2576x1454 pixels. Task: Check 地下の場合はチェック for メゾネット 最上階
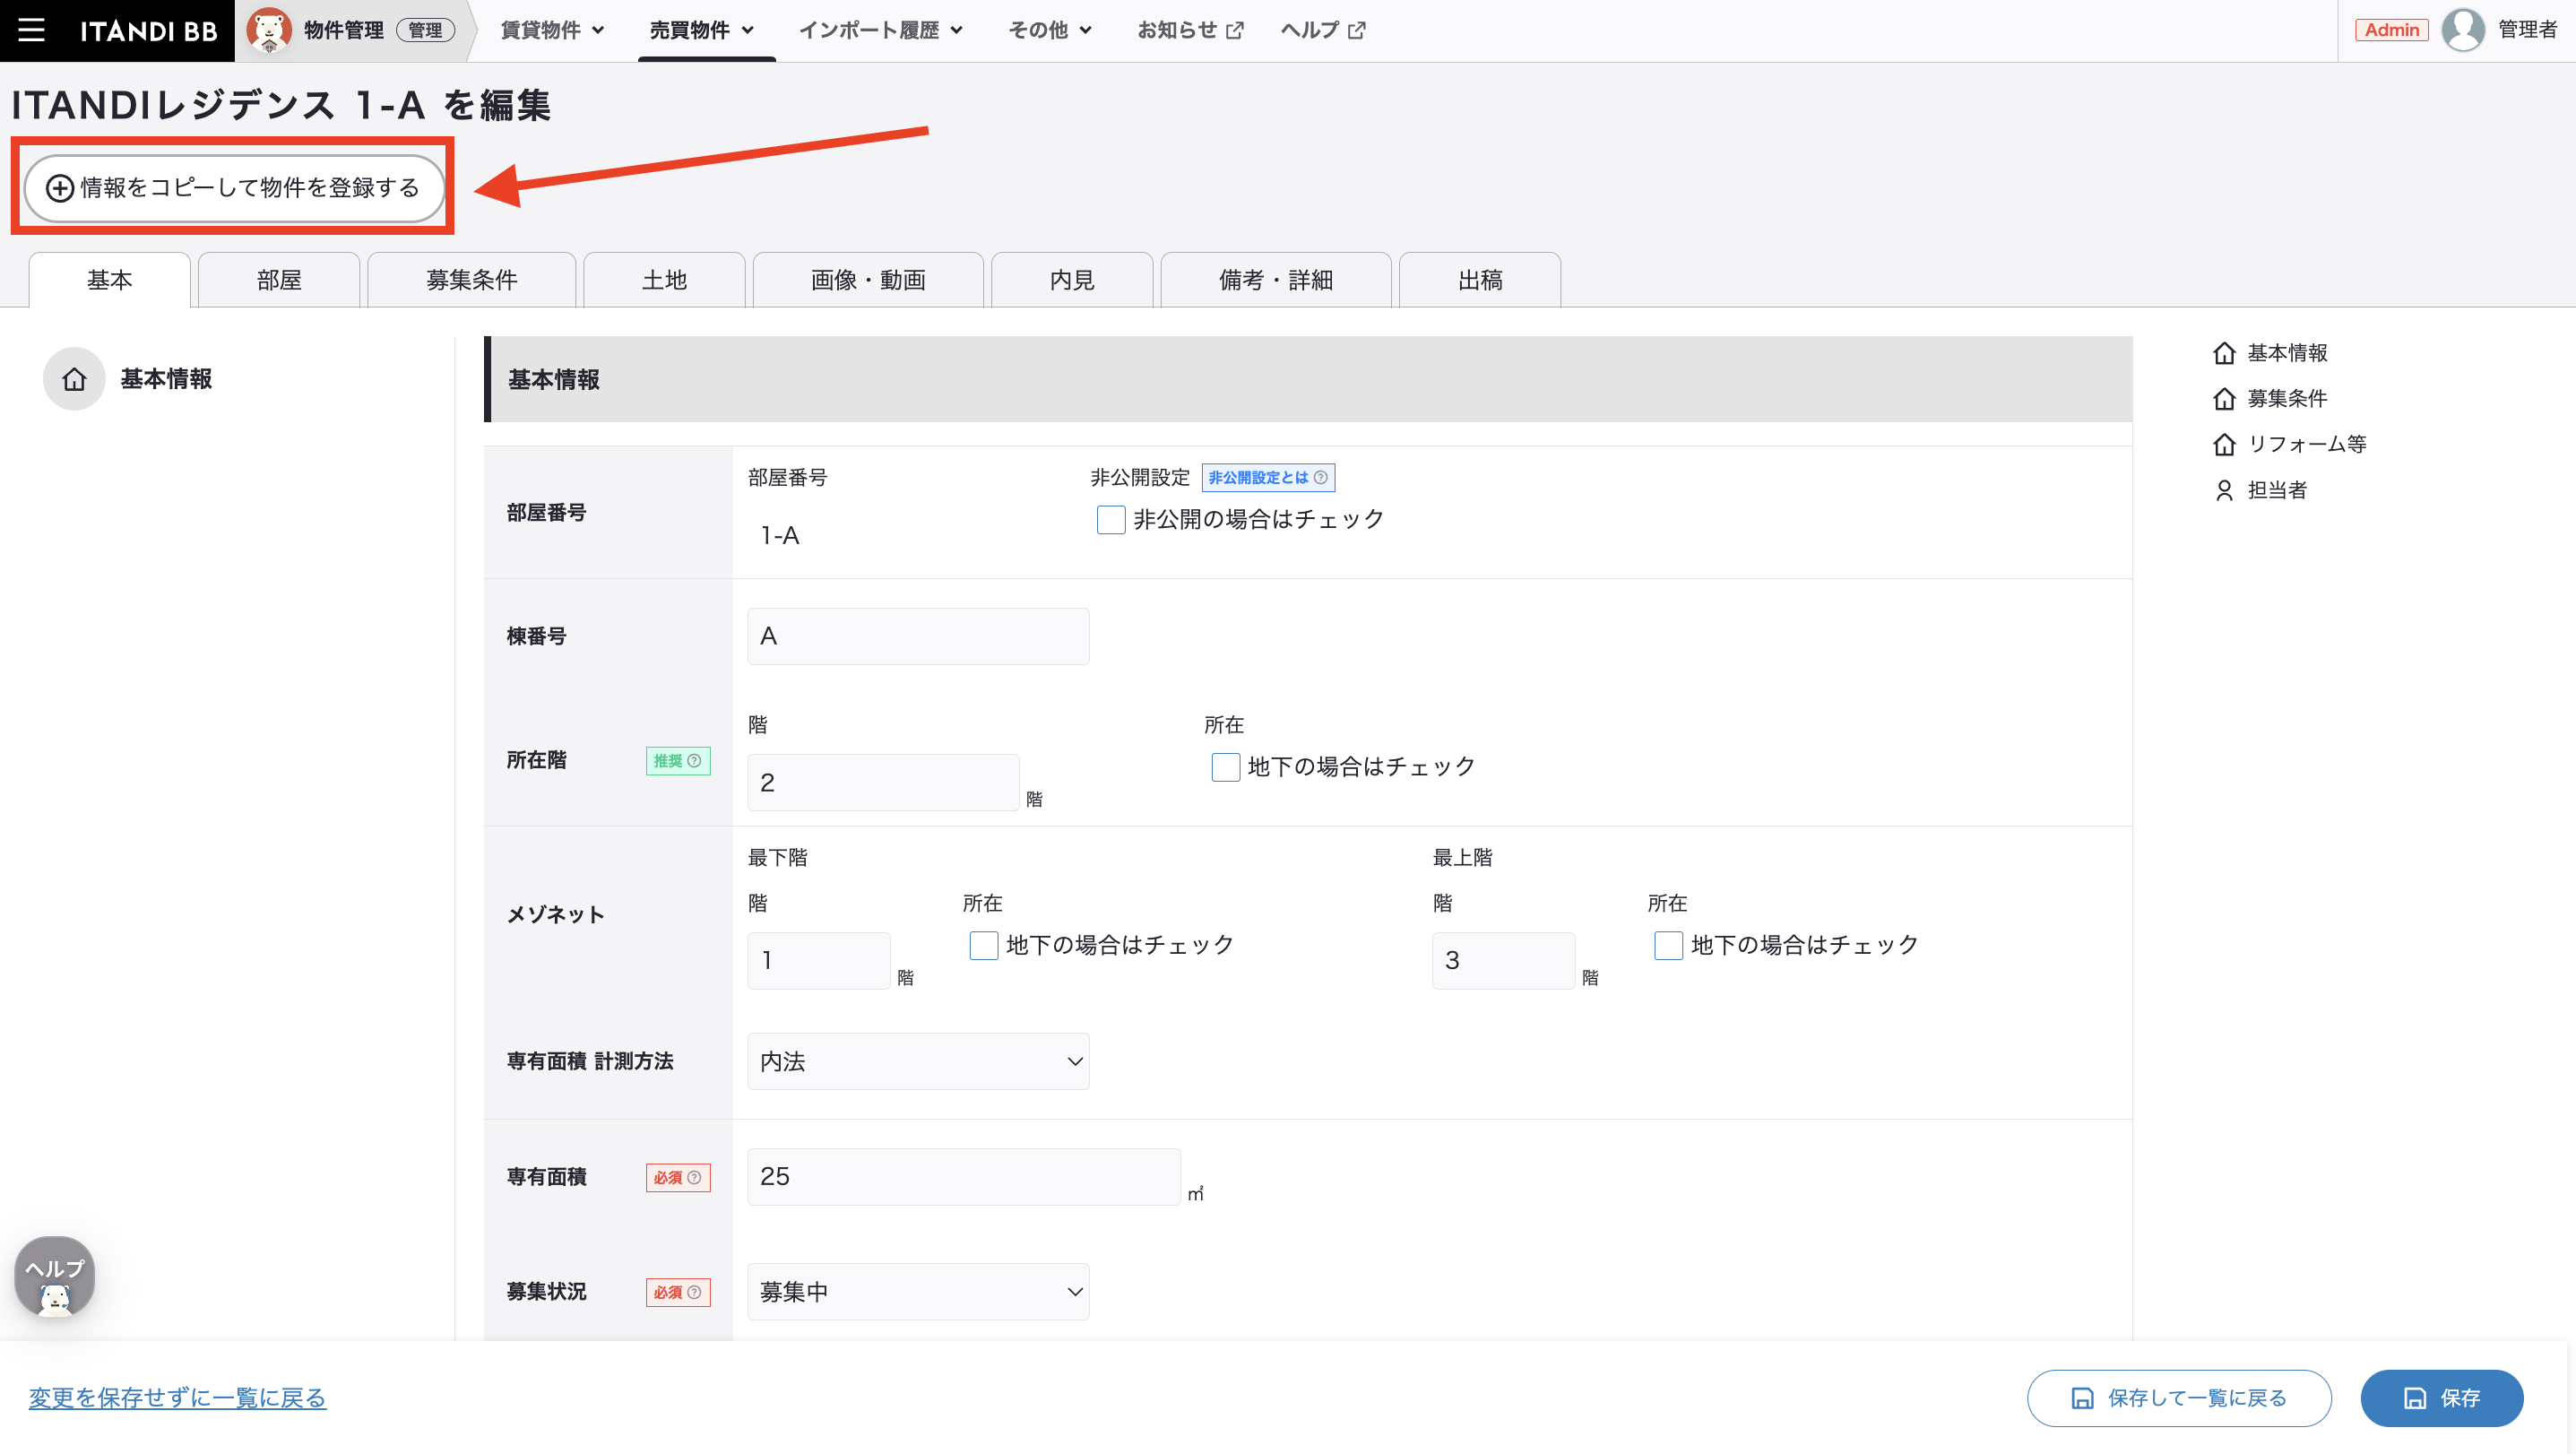point(1668,946)
